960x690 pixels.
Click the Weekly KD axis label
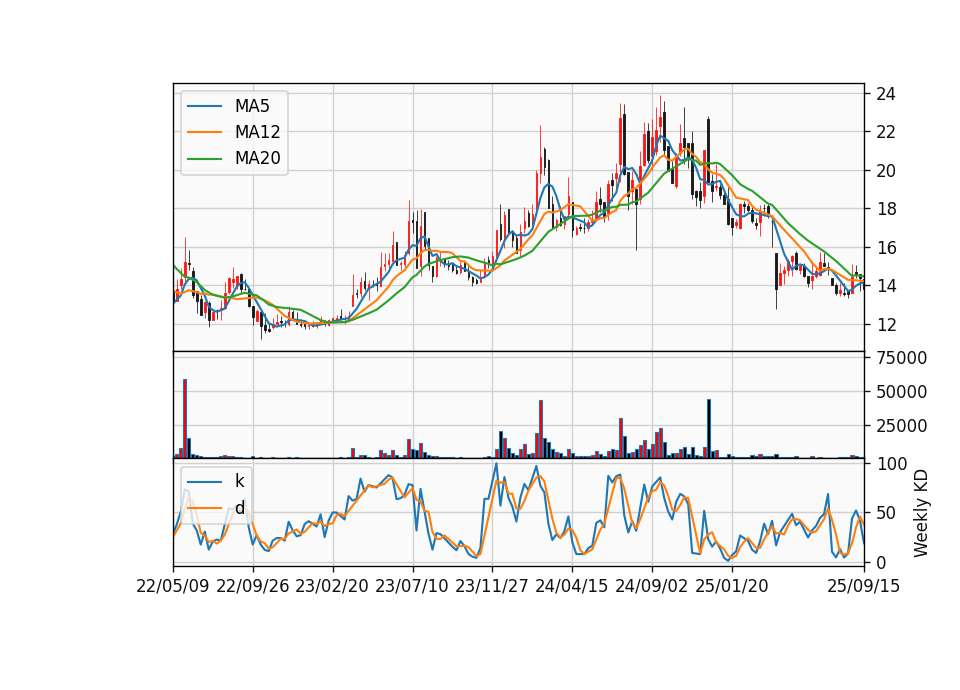920,513
